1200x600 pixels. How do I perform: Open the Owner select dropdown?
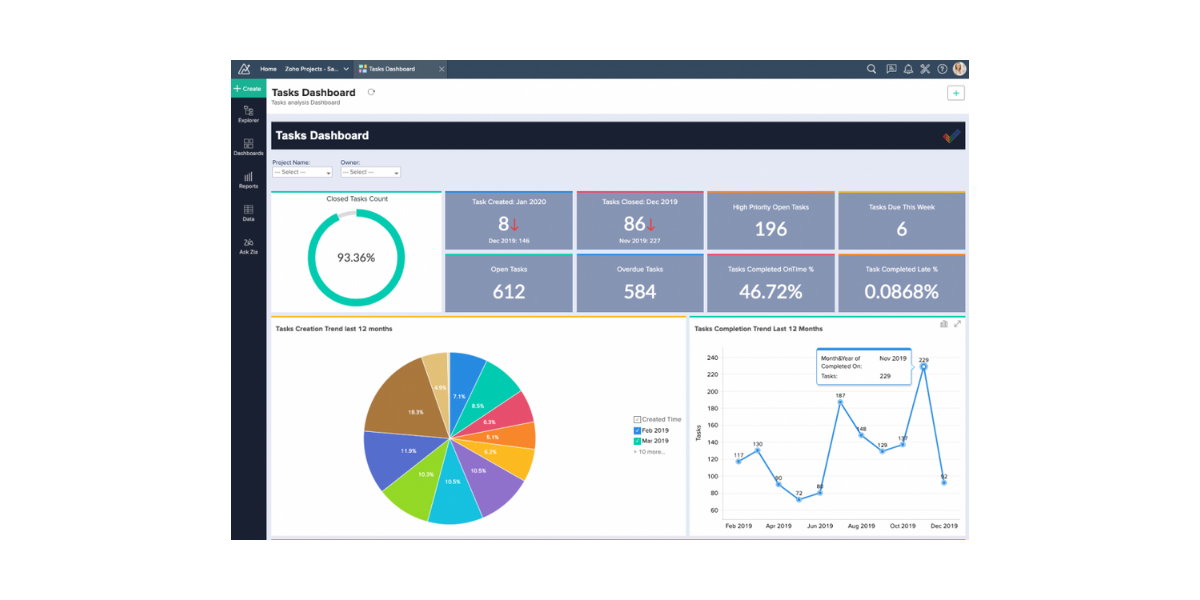coord(373,172)
